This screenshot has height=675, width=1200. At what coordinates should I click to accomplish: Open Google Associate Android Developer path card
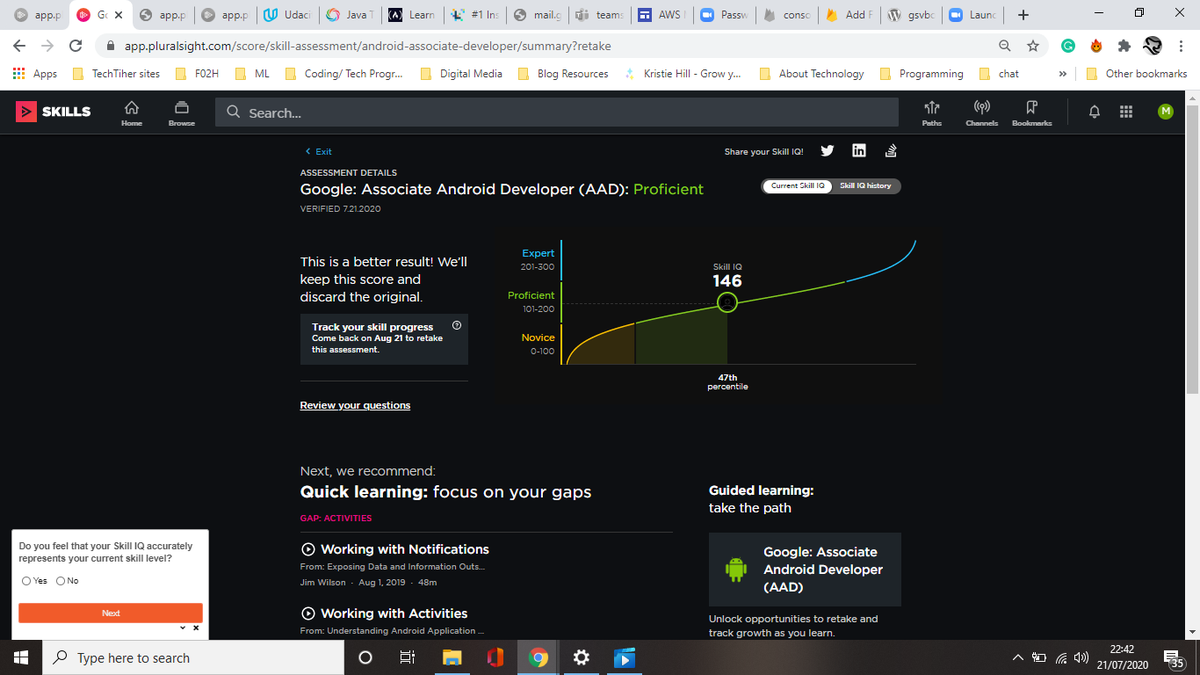point(805,569)
